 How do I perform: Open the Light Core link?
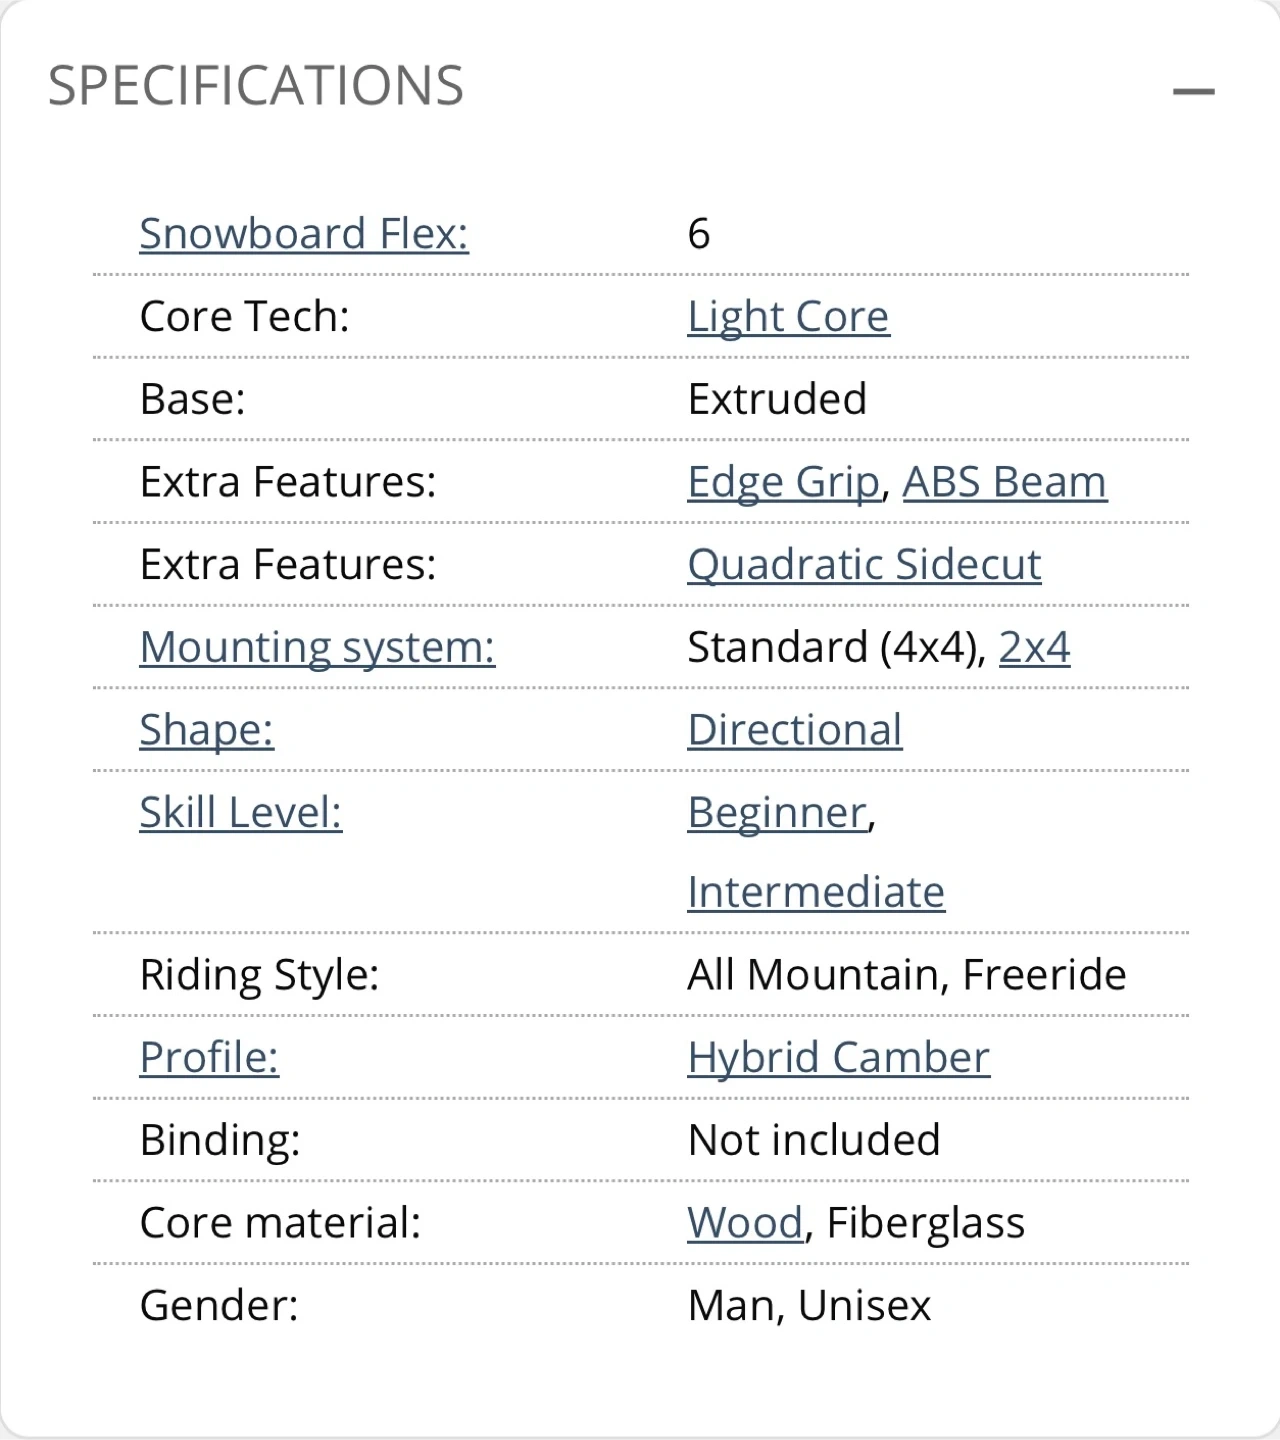tap(788, 317)
